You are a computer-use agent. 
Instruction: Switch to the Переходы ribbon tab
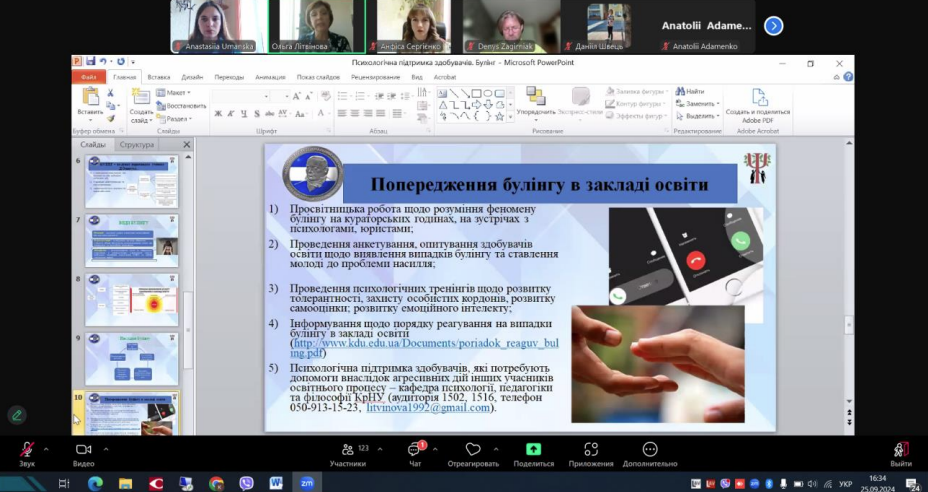coord(229,77)
